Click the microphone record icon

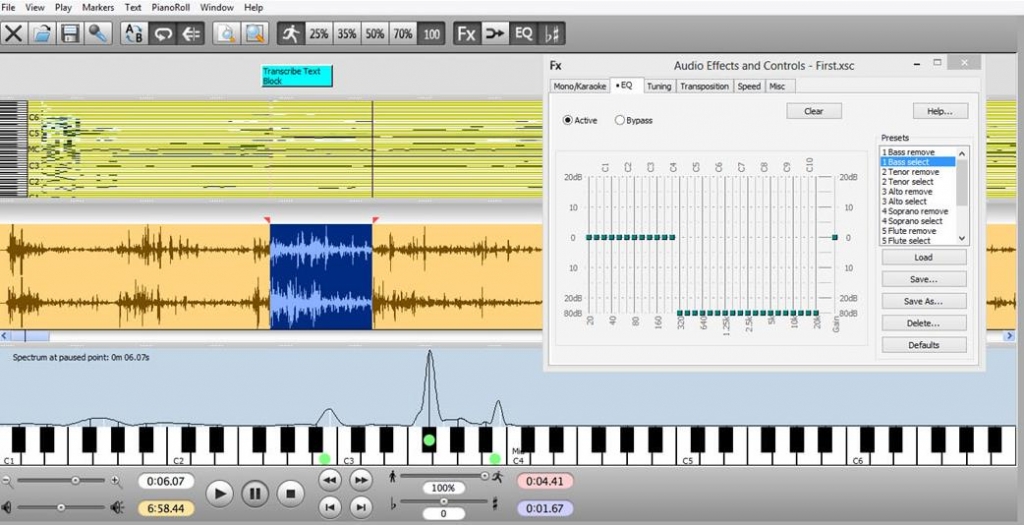[98, 33]
